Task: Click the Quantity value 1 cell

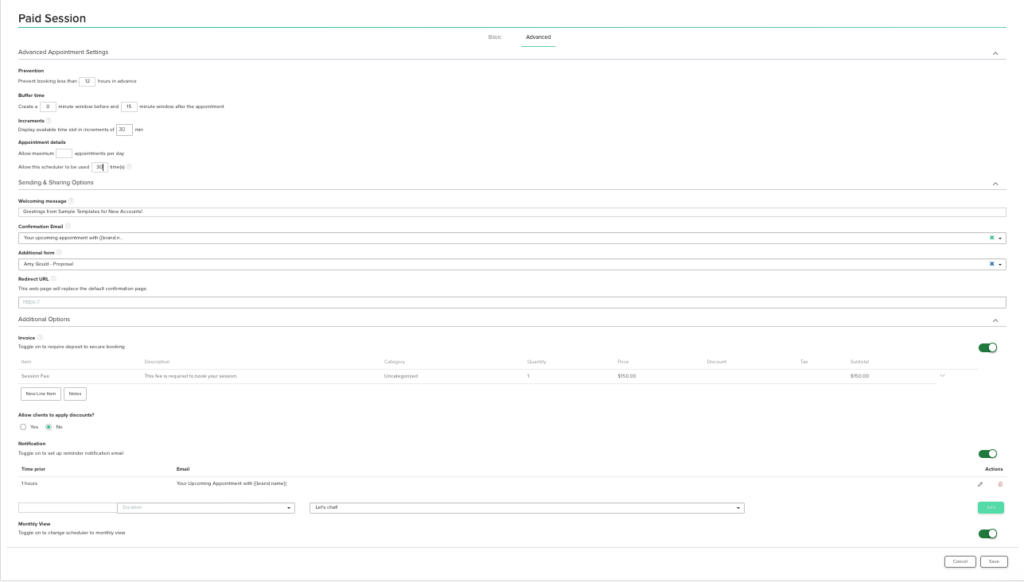Action: click(x=528, y=376)
